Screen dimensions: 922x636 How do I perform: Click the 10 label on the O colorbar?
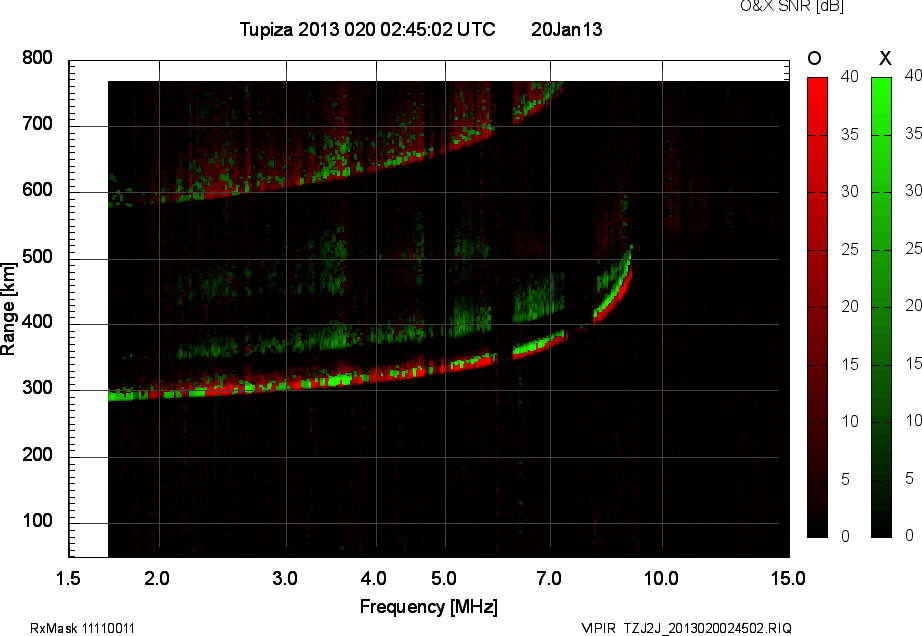[x=849, y=421]
